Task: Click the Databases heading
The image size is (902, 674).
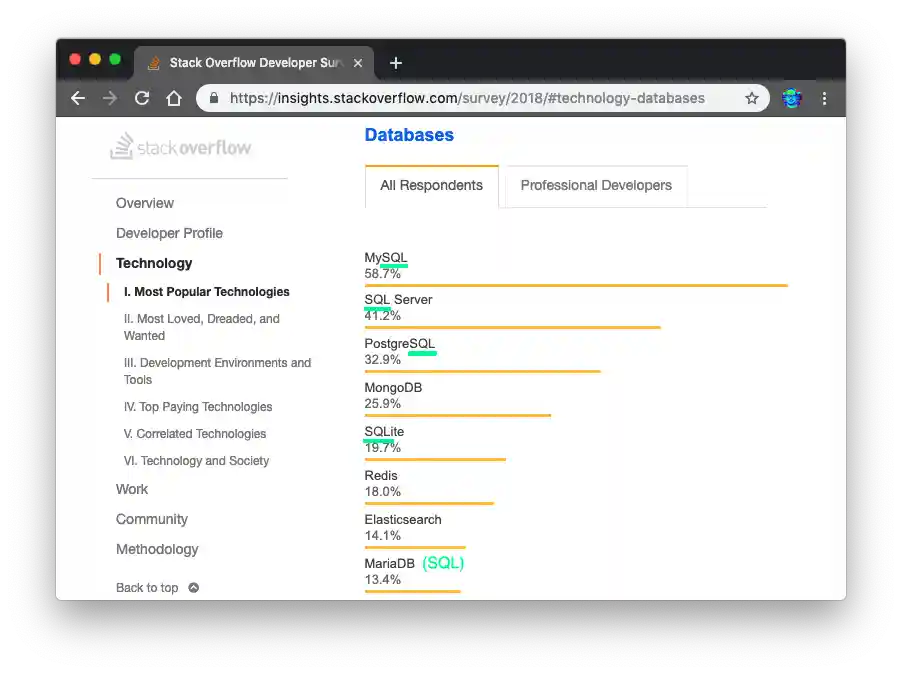Action: pos(409,135)
